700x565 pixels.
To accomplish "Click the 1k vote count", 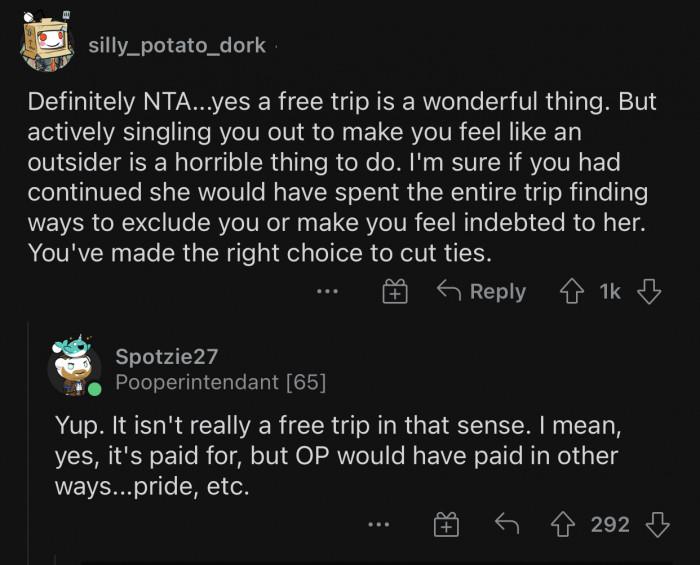I will (610, 292).
